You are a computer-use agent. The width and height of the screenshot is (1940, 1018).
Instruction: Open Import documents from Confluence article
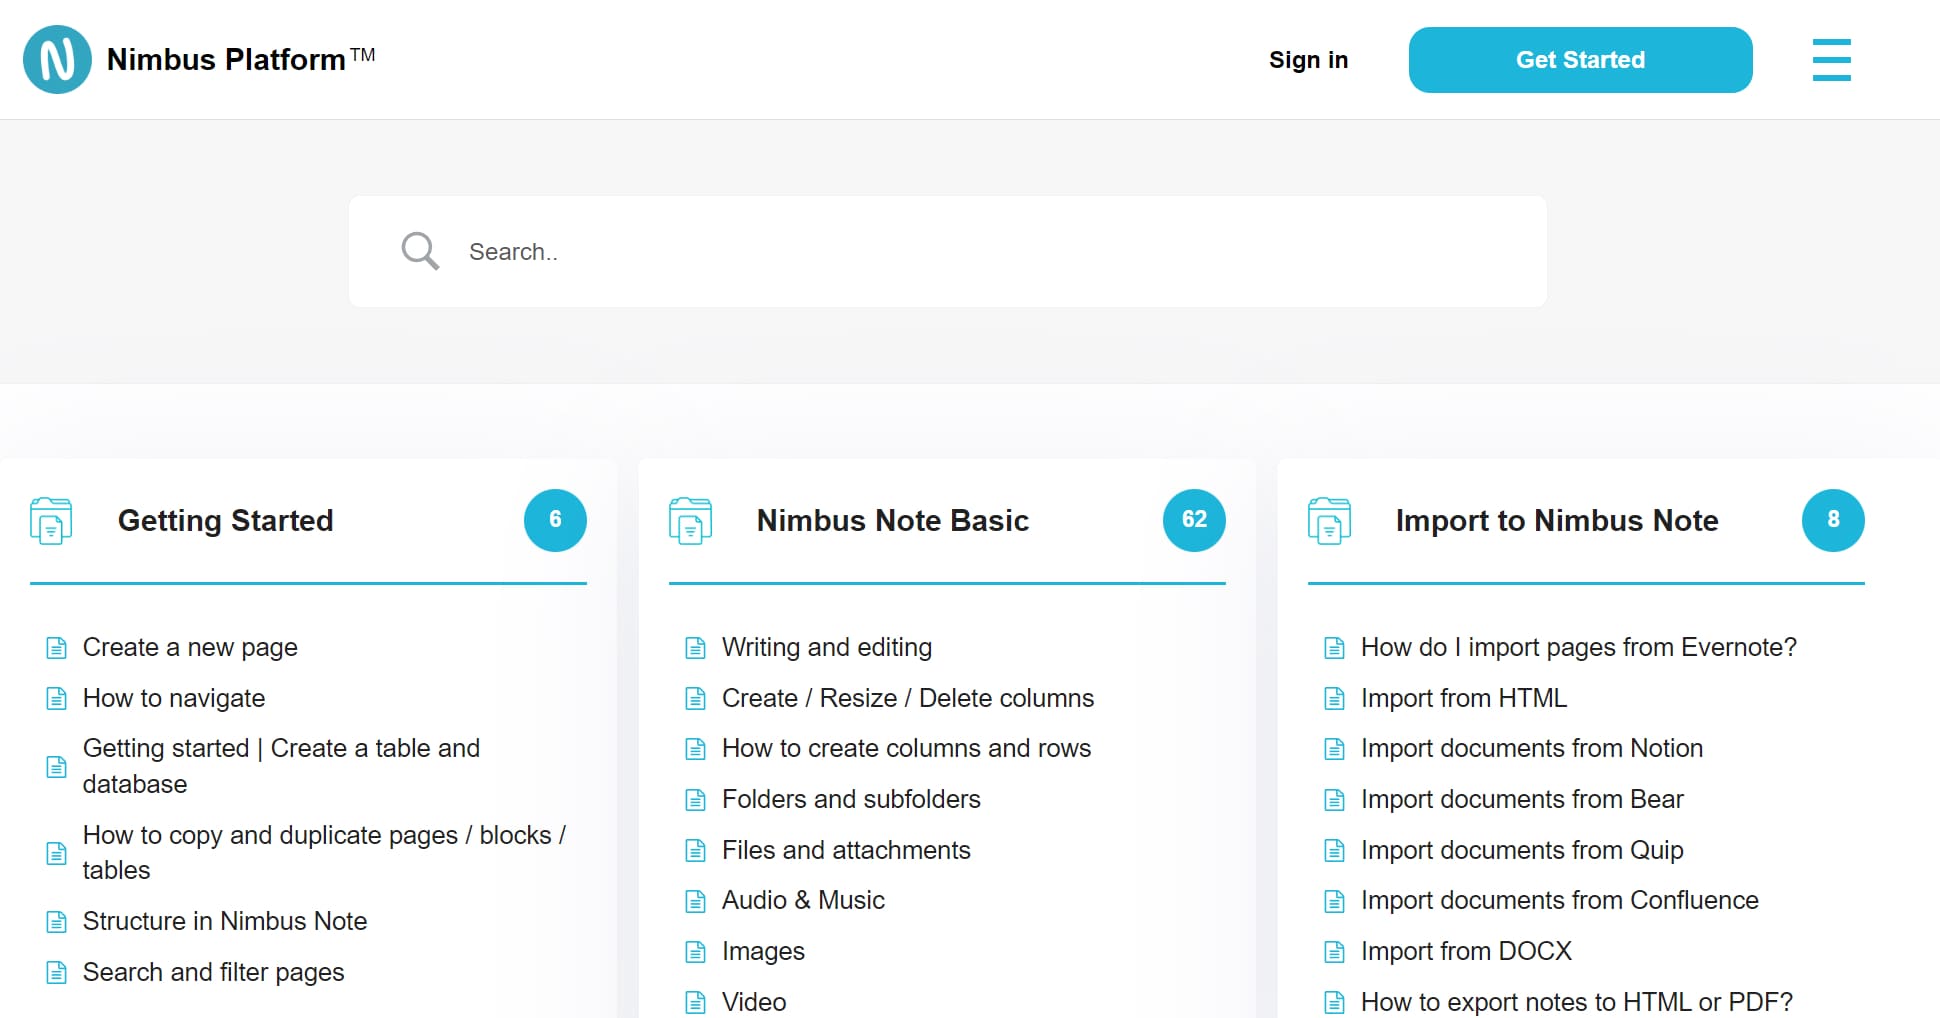click(x=1560, y=901)
